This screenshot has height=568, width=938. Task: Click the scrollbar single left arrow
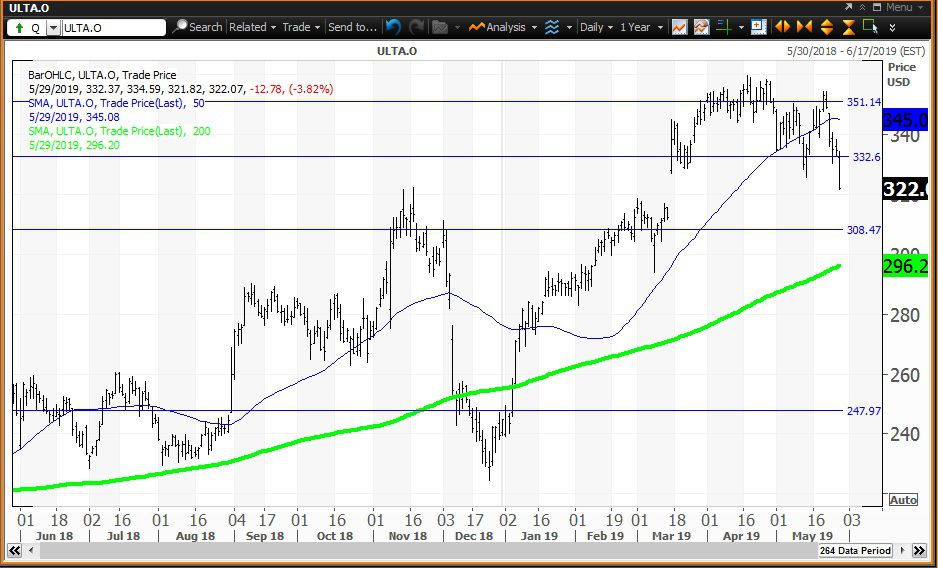(29, 550)
